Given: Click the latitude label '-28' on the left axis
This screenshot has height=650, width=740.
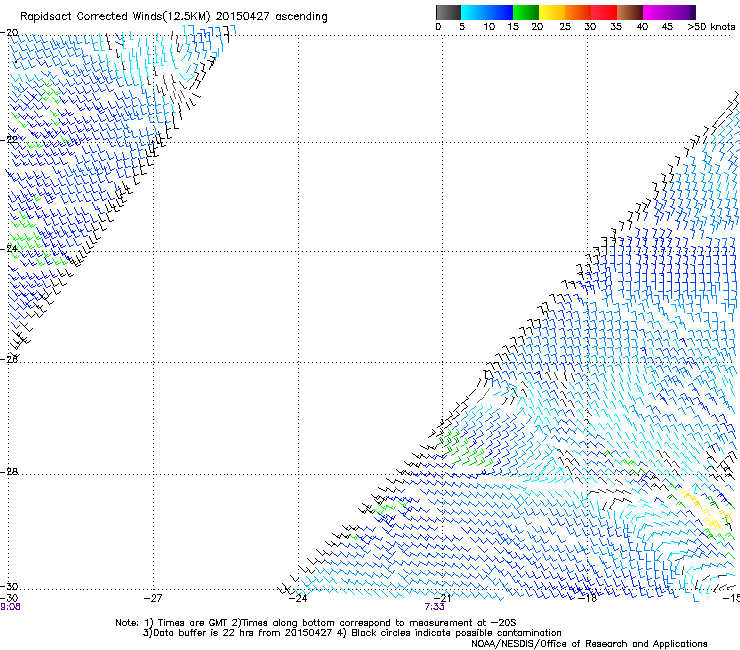Looking at the screenshot, I should (9, 472).
